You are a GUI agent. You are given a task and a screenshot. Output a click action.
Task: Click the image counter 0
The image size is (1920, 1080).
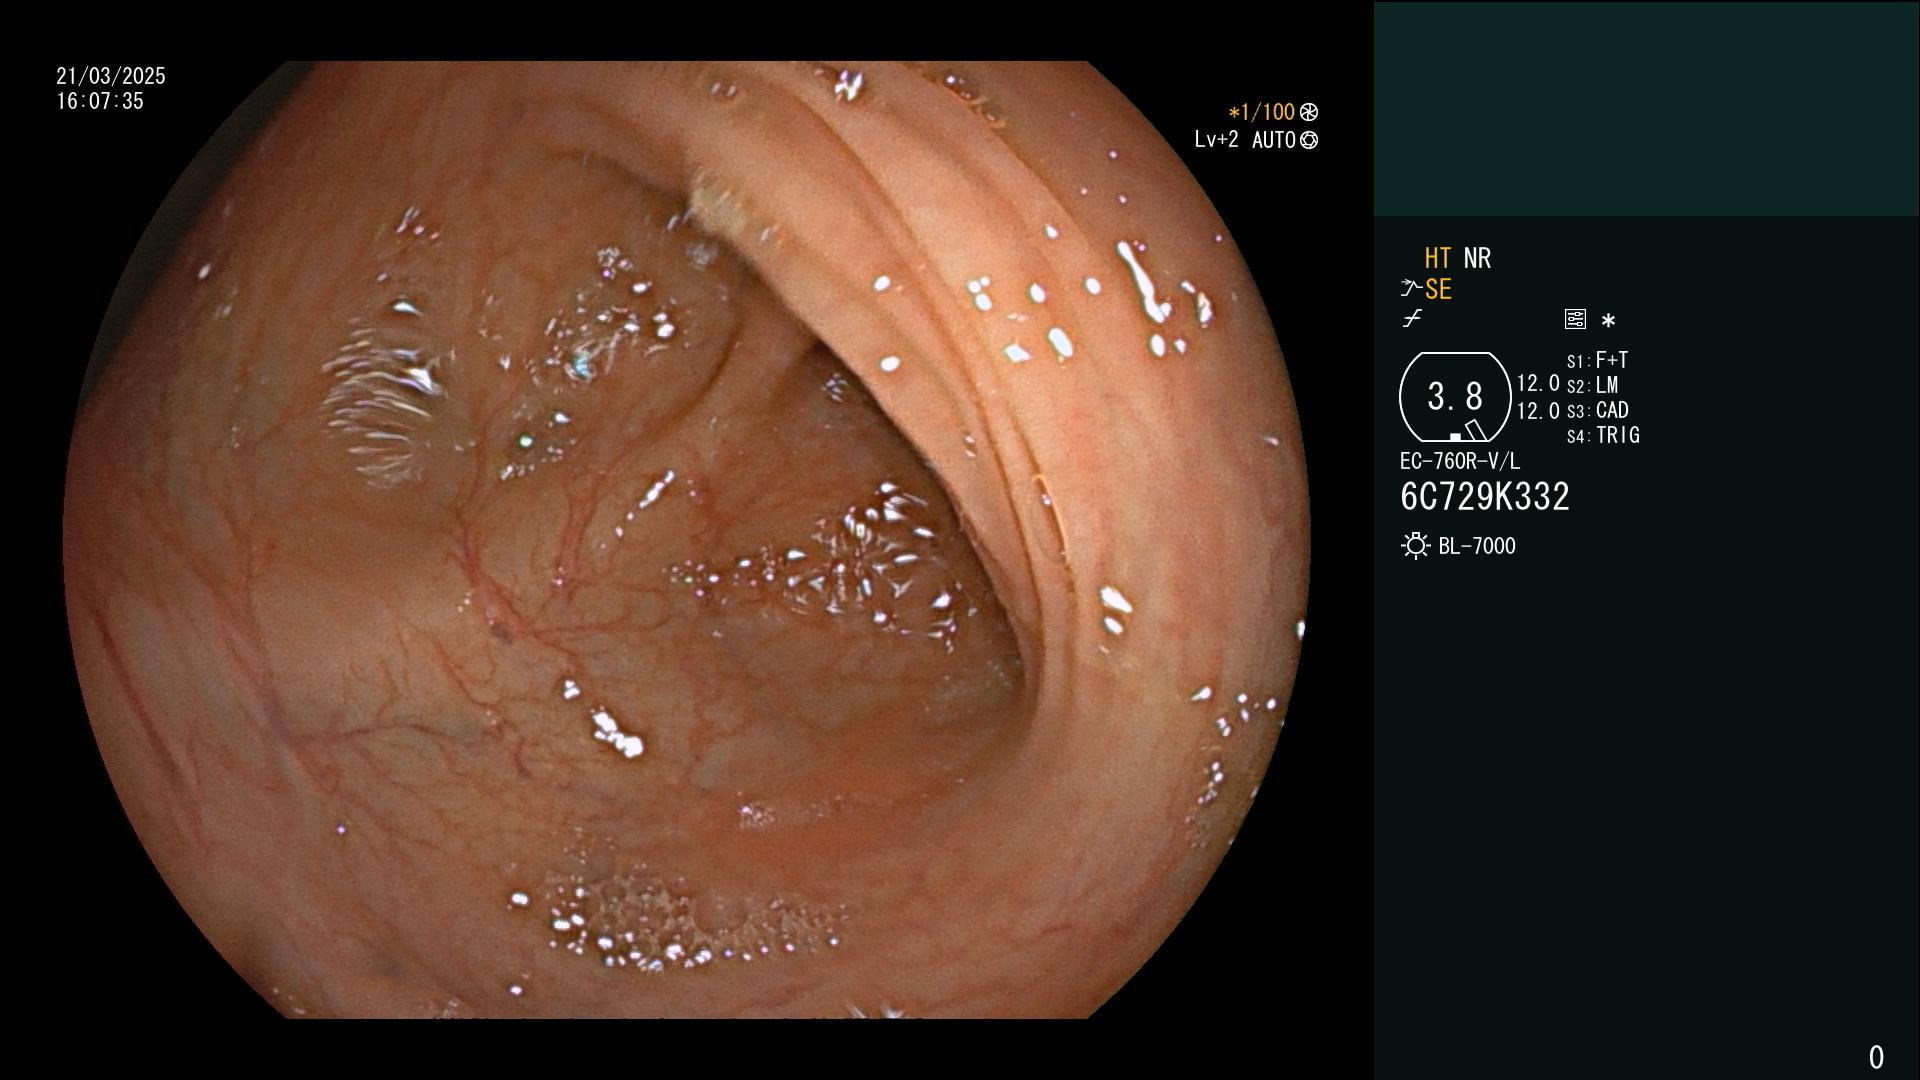[x=1876, y=1057]
